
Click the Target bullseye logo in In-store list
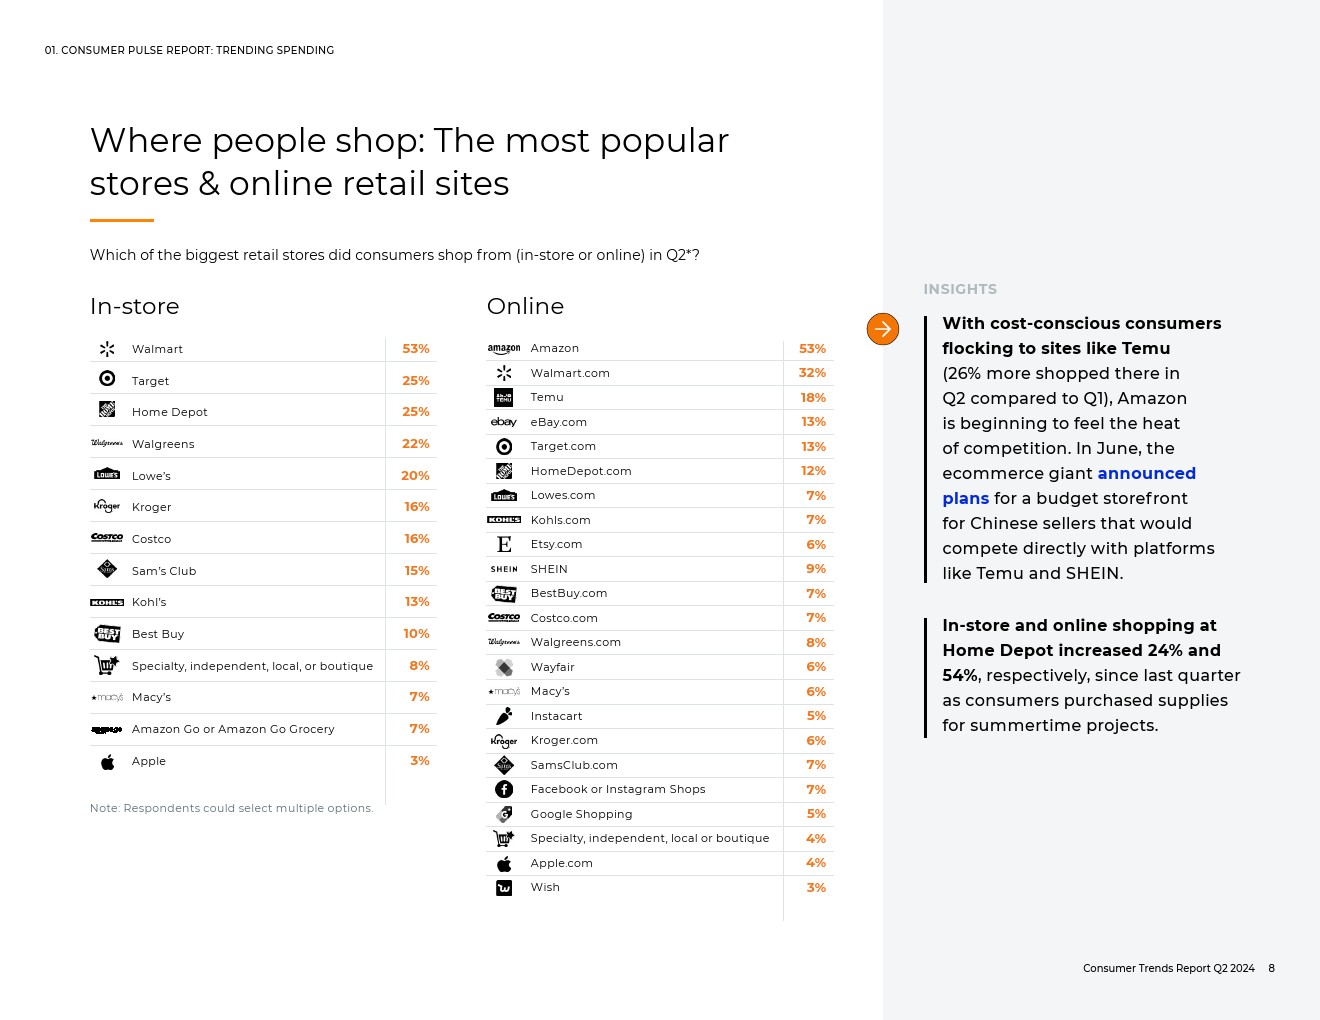click(107, 379)
